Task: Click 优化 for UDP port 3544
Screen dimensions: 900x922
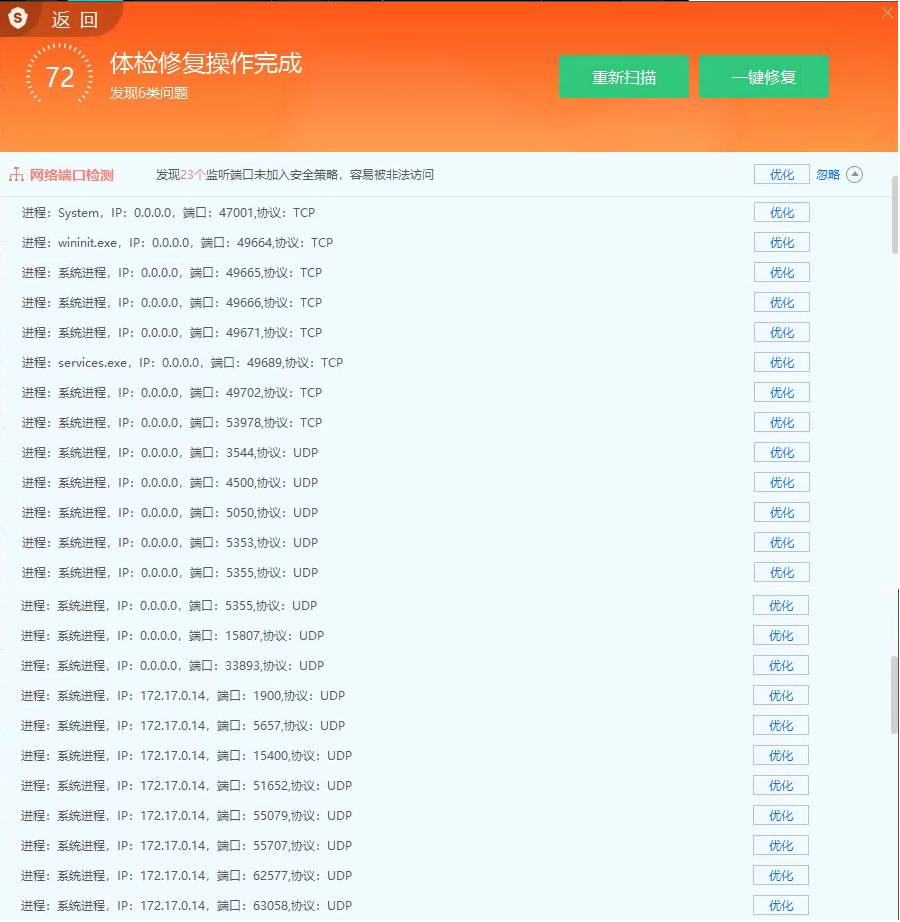Action: point(782,453)
